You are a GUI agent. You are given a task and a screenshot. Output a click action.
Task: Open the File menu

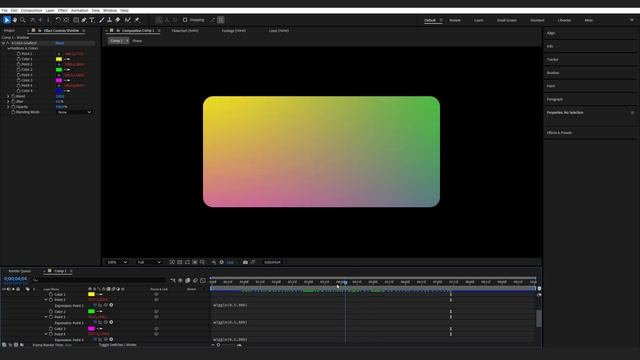(x=4, y=10)
